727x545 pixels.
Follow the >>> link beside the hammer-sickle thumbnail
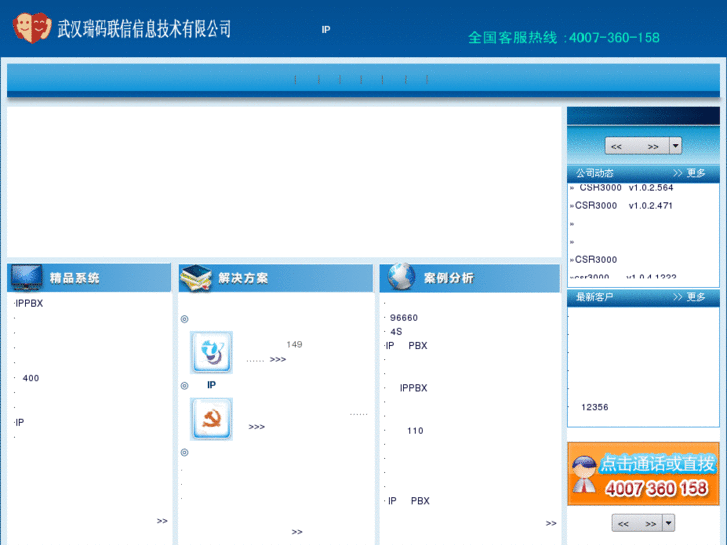pos(257,427)
